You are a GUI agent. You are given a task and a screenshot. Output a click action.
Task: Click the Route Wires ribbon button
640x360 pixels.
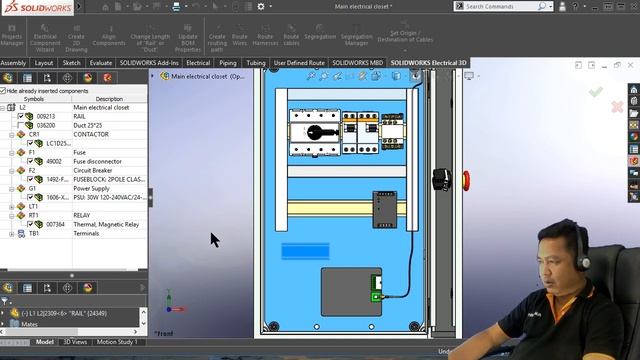[x=240, y=36]
